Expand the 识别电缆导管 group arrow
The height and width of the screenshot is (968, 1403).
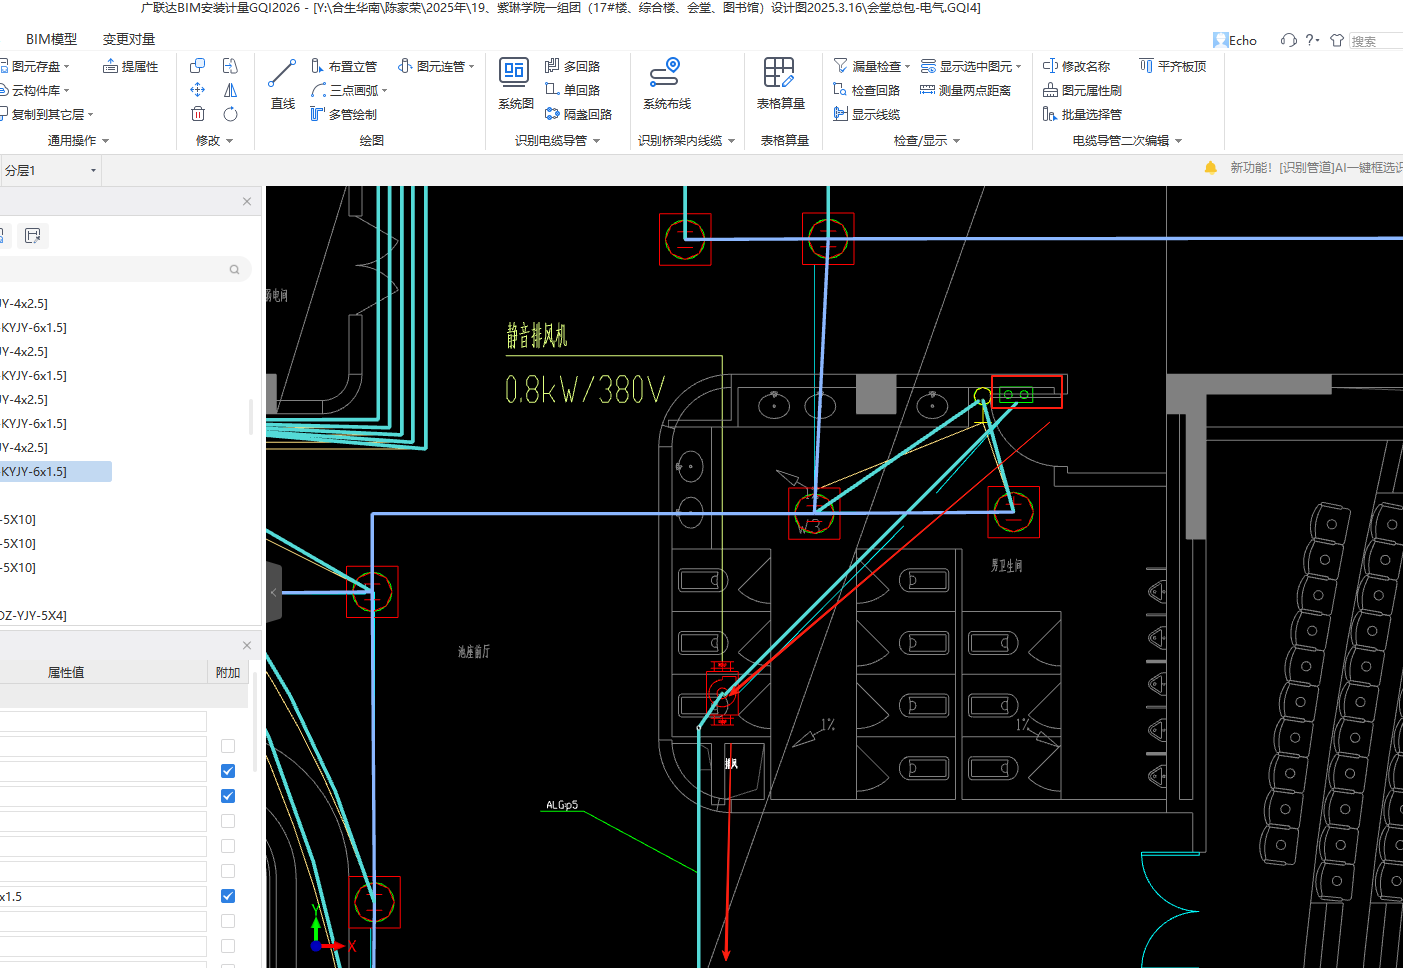pos(597,141)
